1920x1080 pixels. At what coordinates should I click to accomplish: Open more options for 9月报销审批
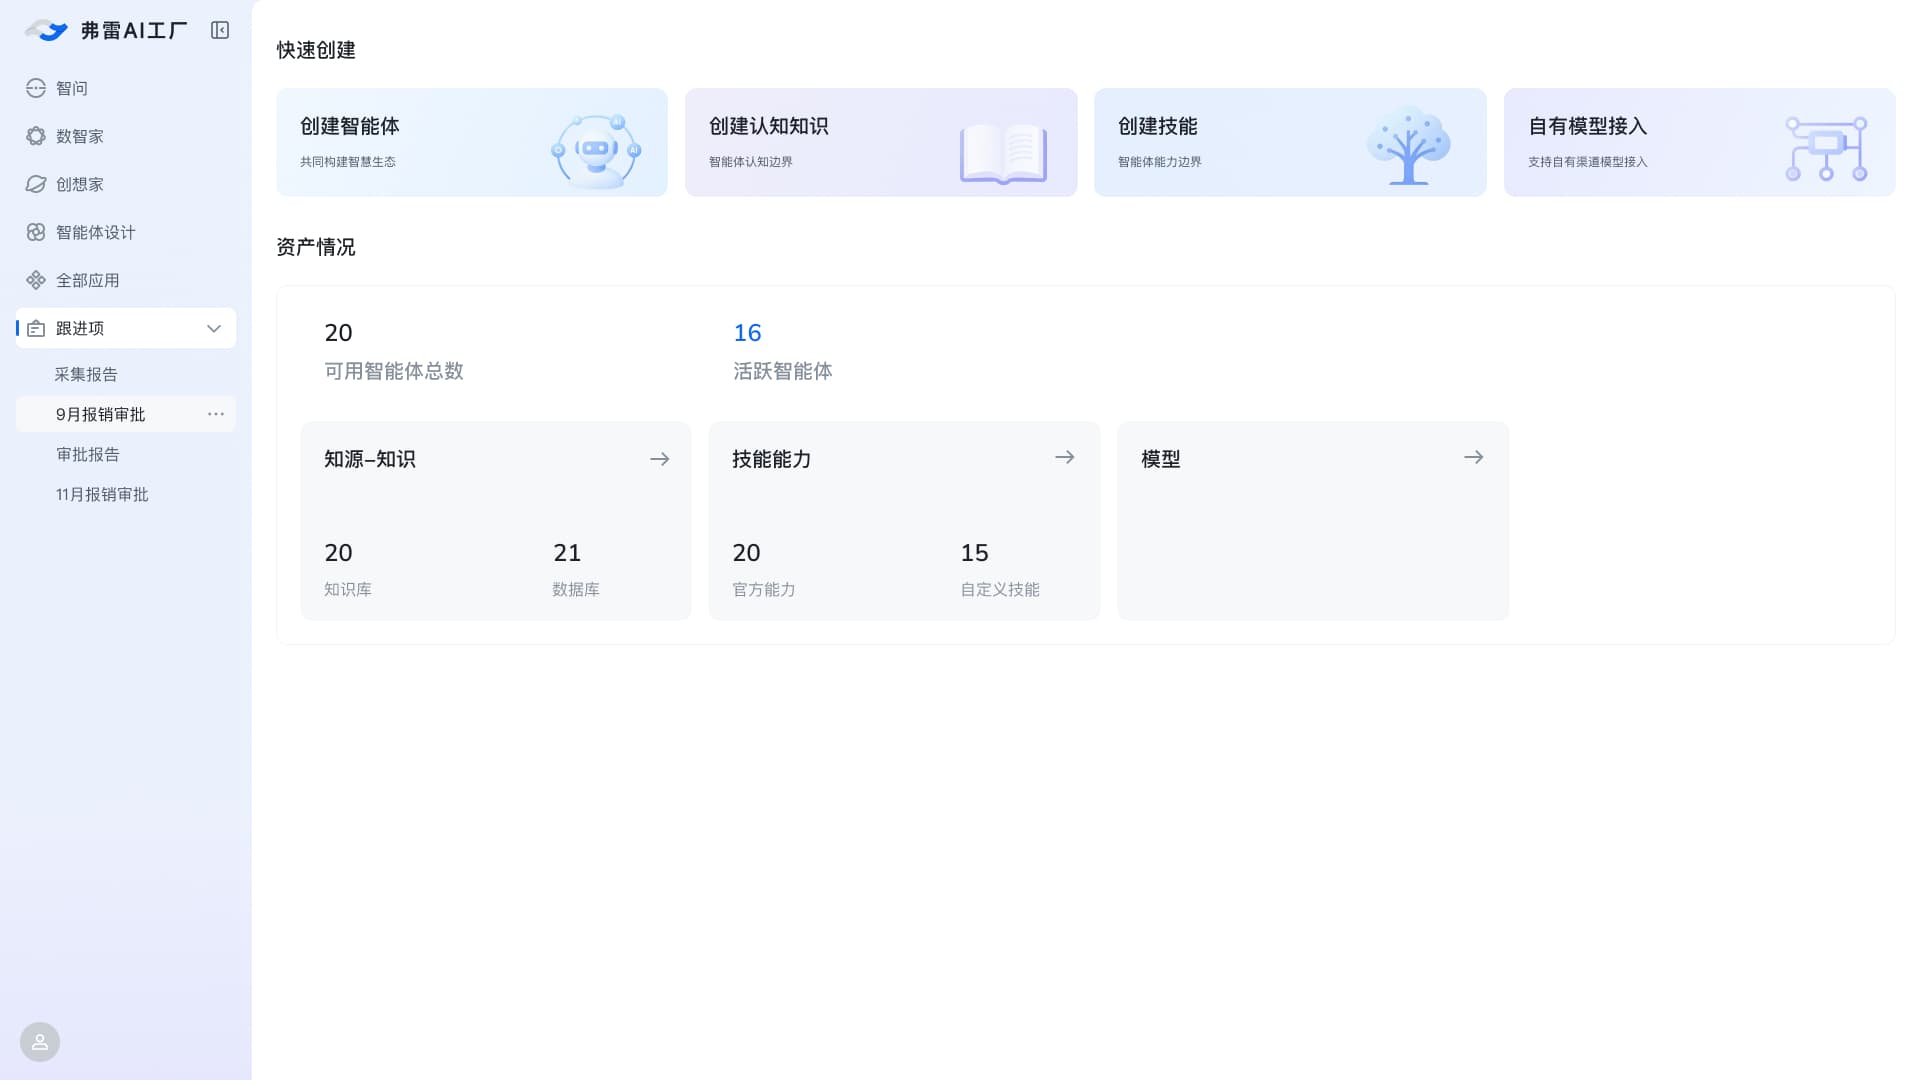(x=216, y=414)
